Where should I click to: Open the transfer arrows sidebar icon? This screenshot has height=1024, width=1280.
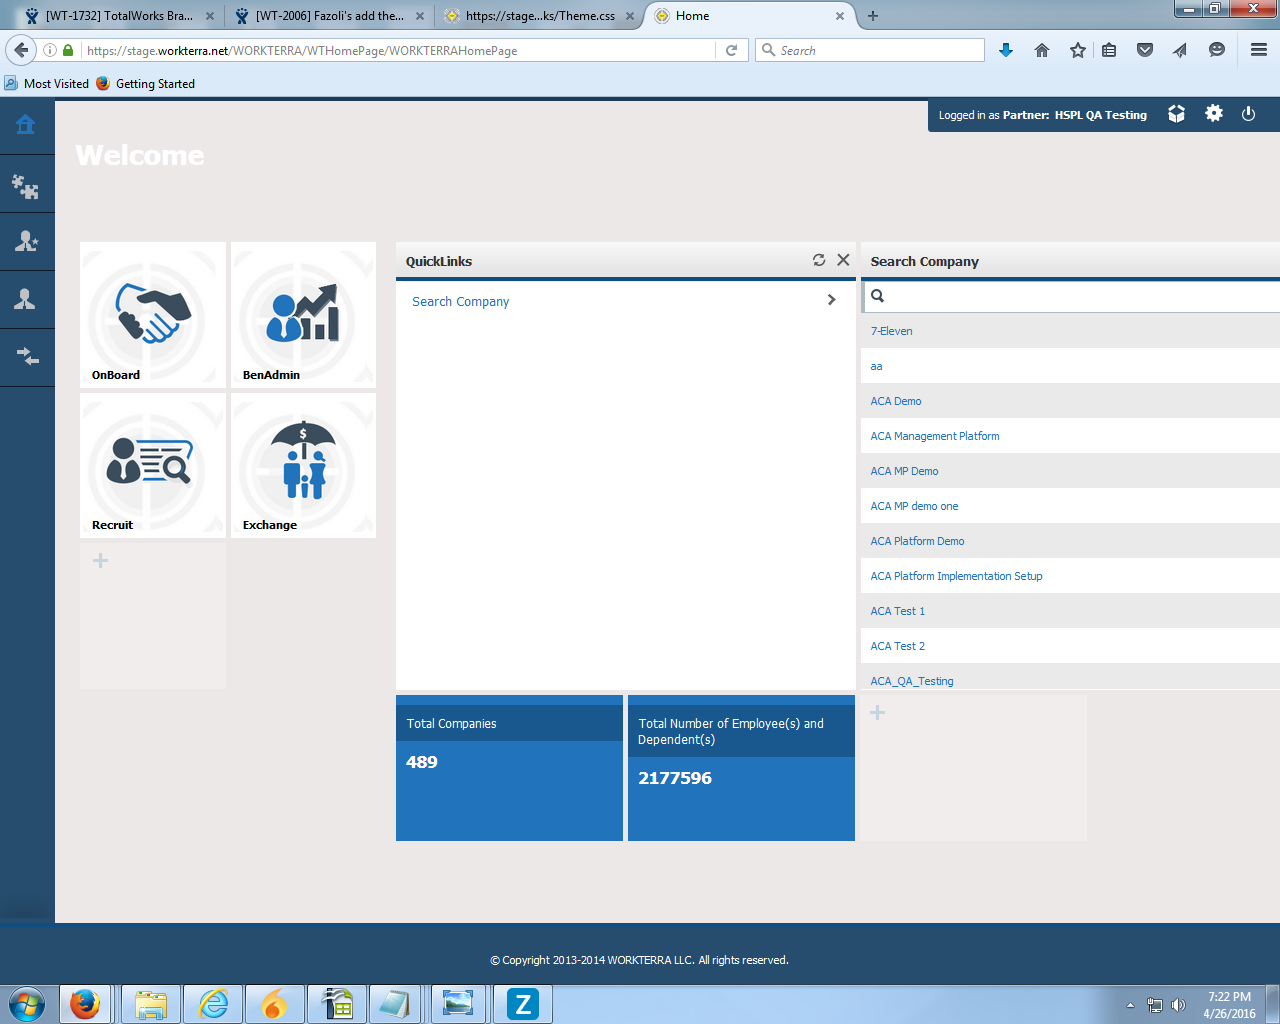27,356
